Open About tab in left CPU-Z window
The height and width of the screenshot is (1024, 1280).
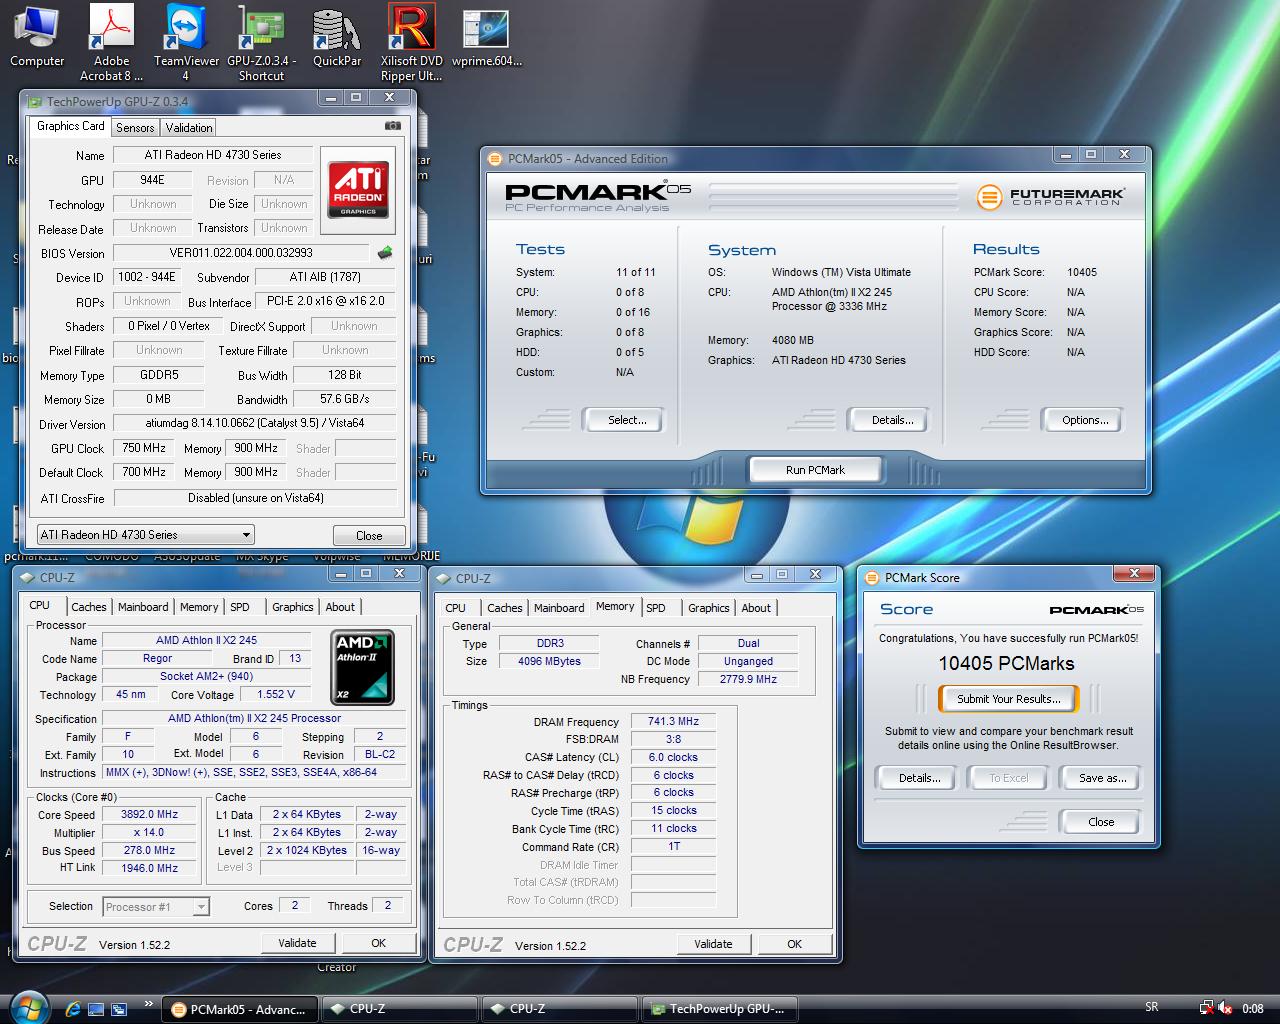pos(340,607)
